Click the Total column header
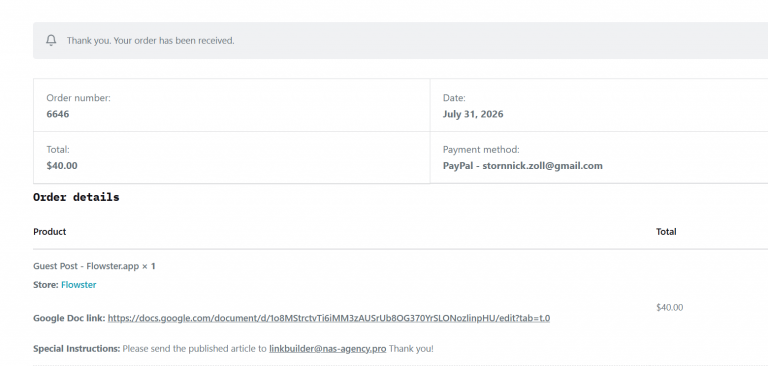 (x=666, y=232)
